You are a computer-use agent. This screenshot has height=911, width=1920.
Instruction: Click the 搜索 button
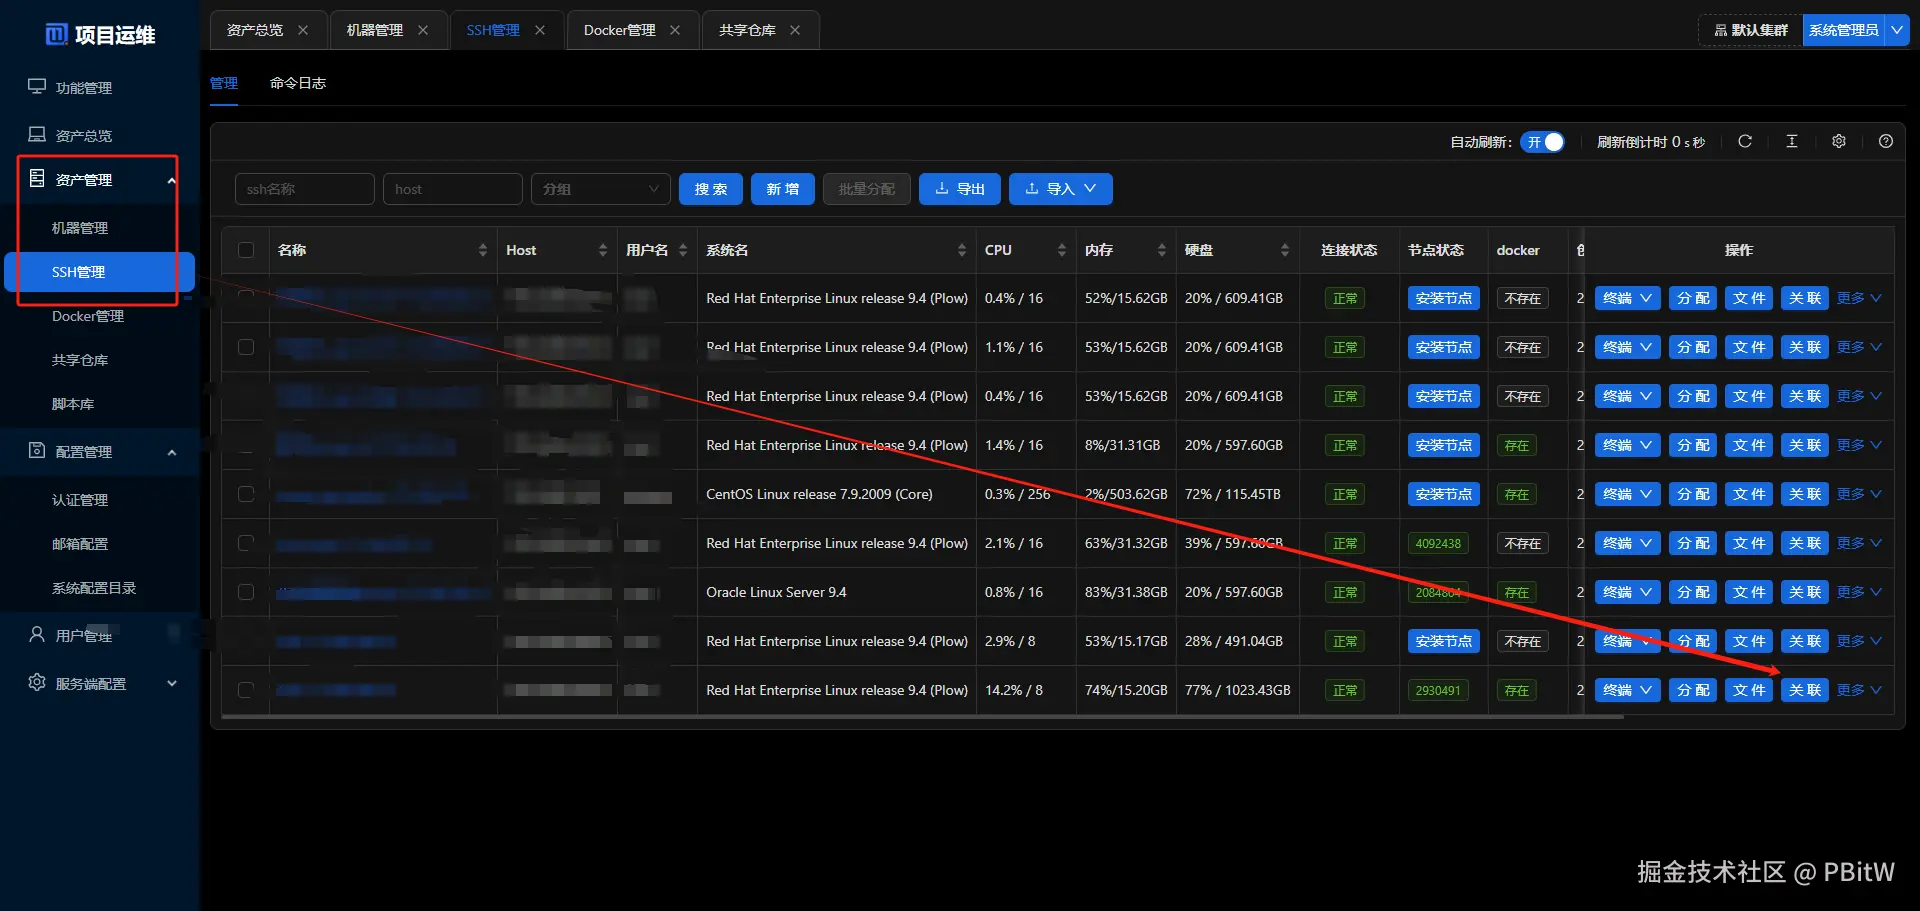pyautogui.click(x=711, y=189)
